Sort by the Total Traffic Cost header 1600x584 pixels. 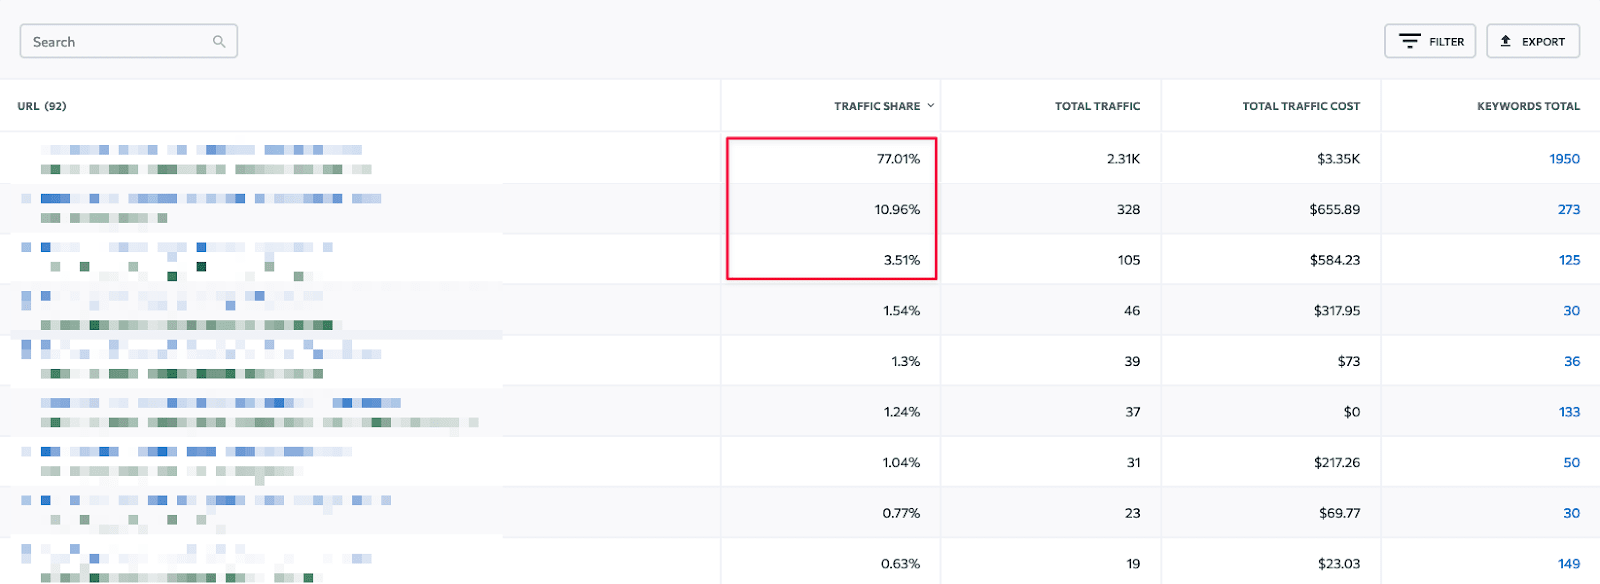tap(1301, 106)
